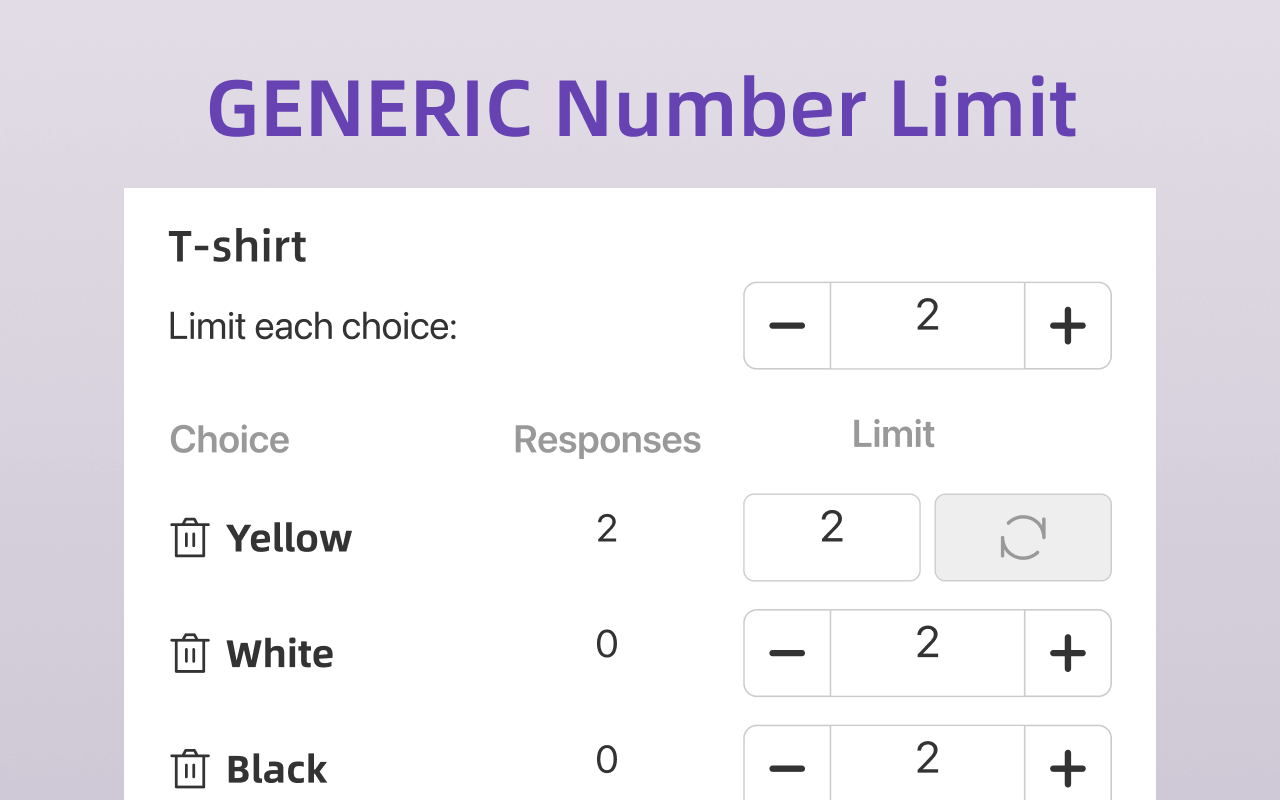Click the Responses column header
Screen dimensions: 1280x800
click(x=607, y=440)
